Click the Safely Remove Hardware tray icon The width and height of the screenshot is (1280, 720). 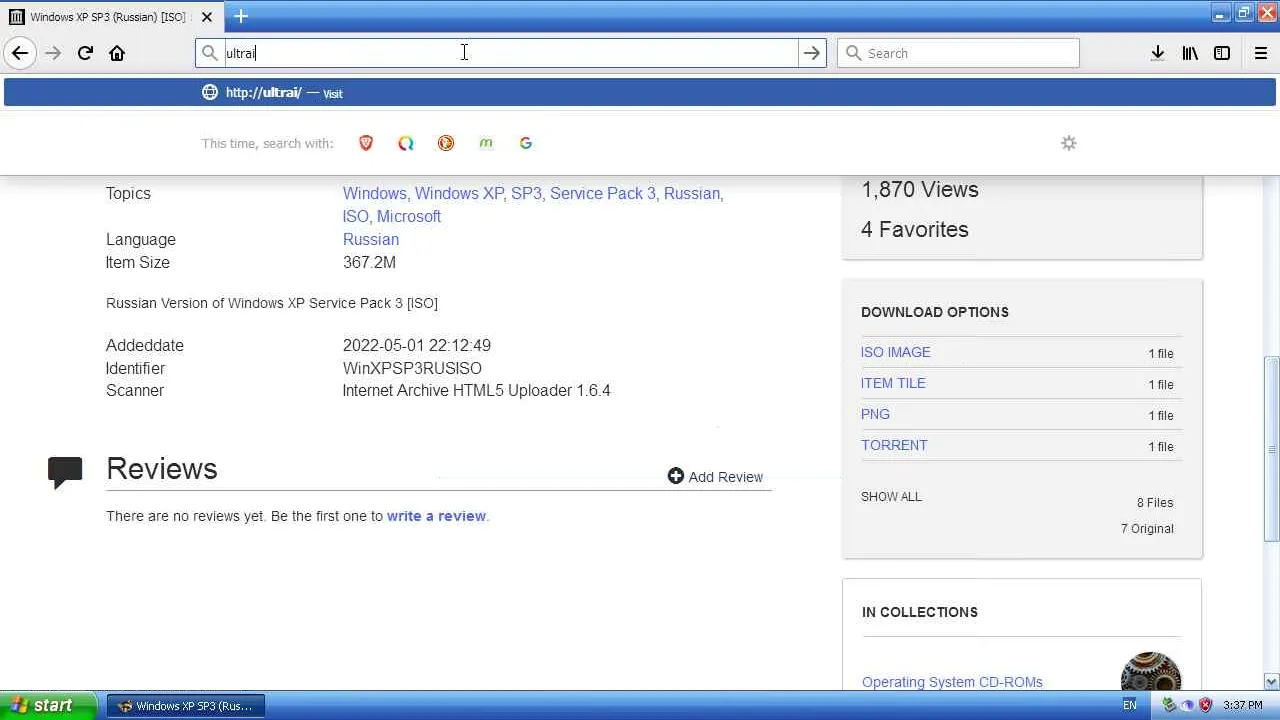pyautogui.click(x=1169, y=705)
